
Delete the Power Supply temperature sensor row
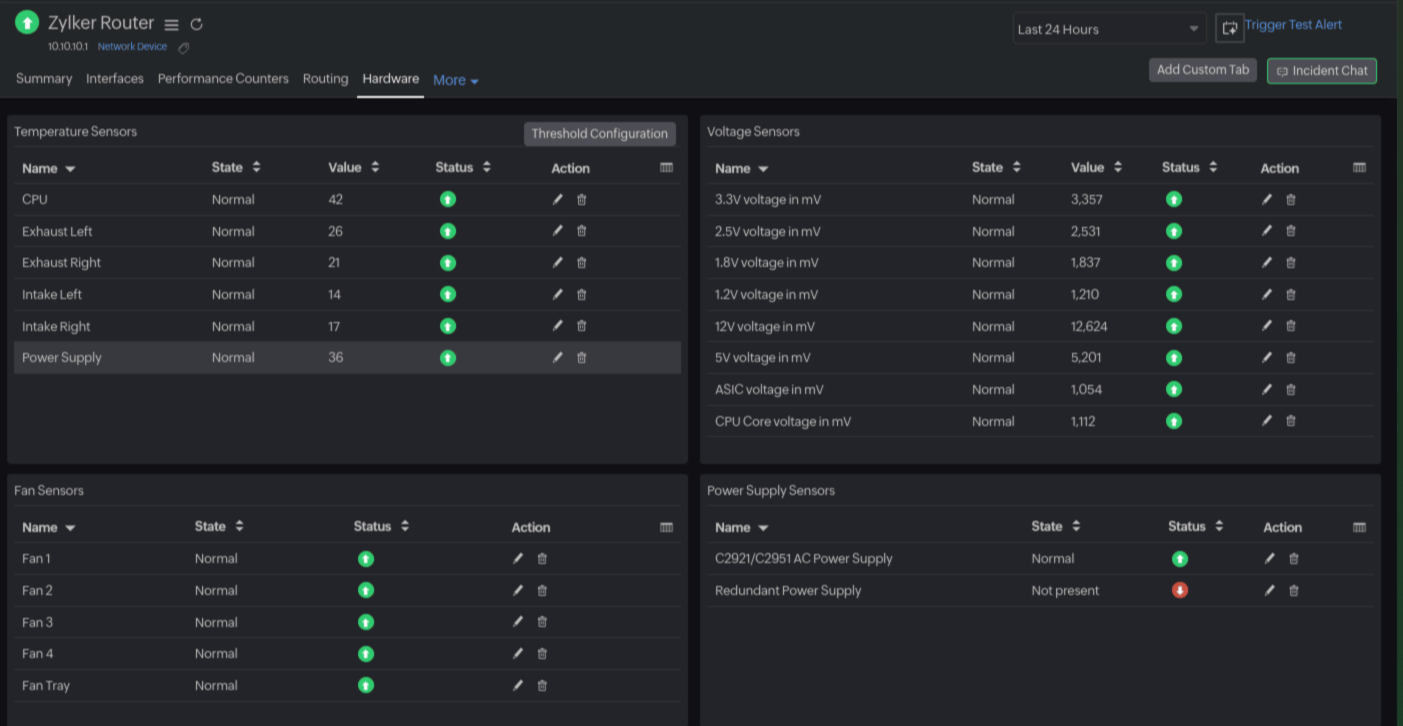(x=582, y=358)
